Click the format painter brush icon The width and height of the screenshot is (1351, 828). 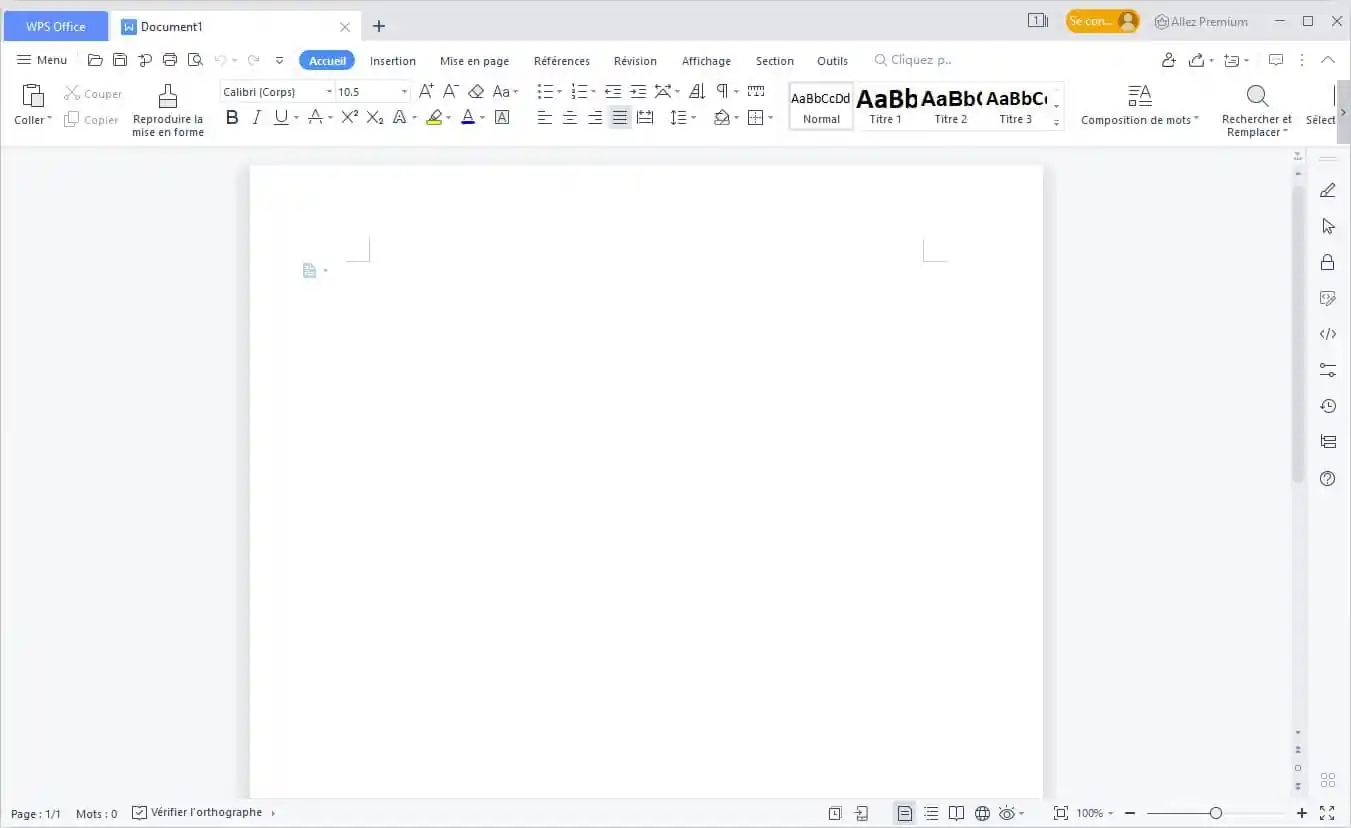(x=168, y=96)
